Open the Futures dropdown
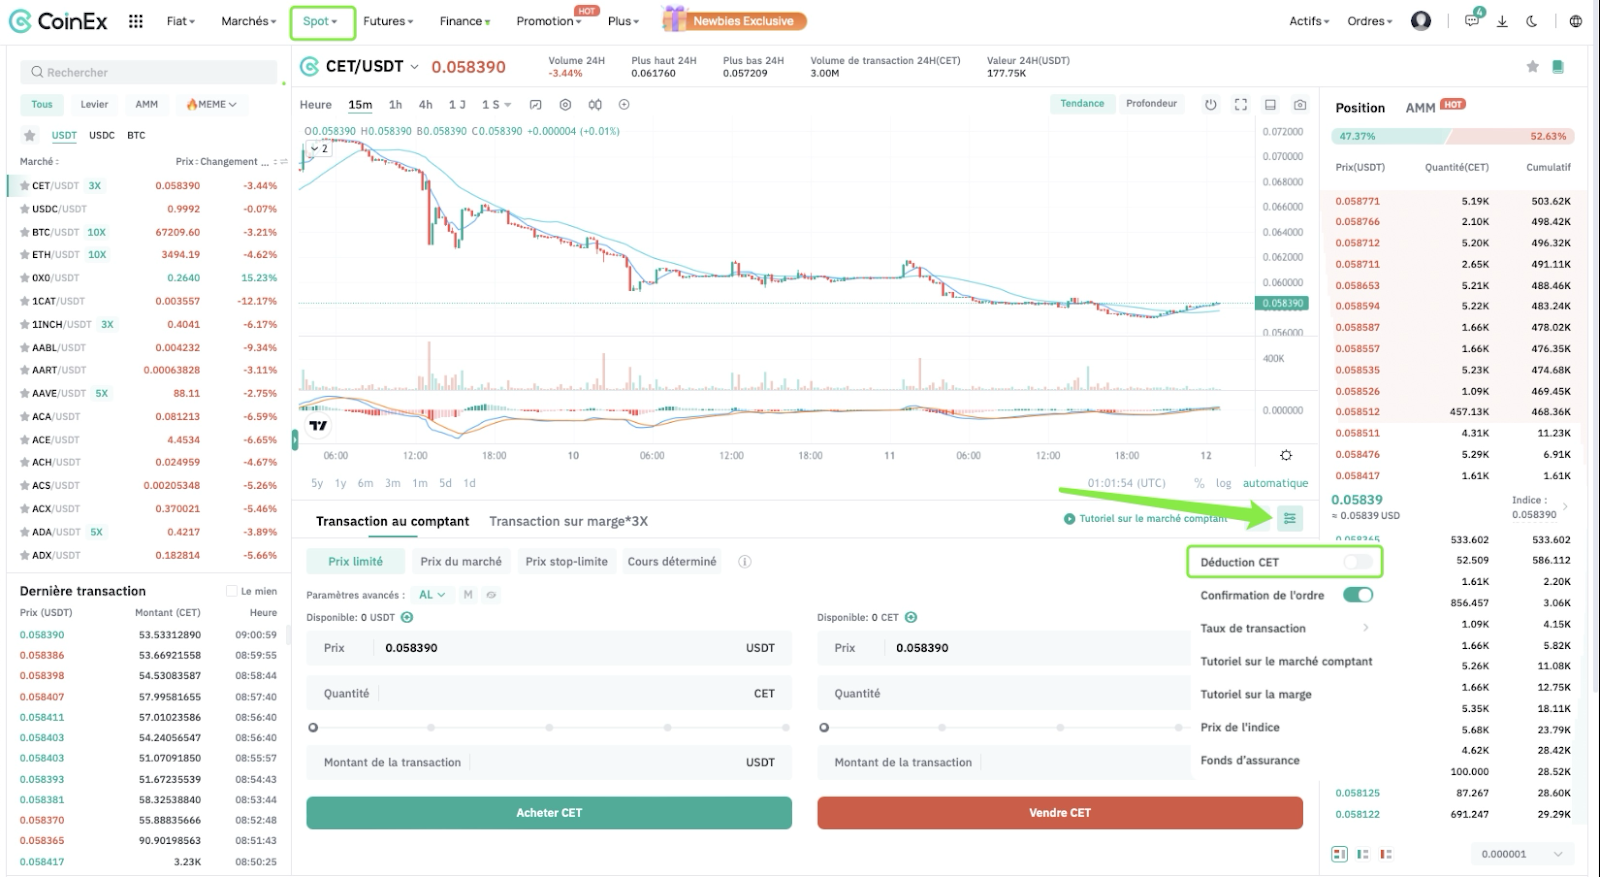The image size is (1600, 877). pyautogui.click(x=388, y=21)
